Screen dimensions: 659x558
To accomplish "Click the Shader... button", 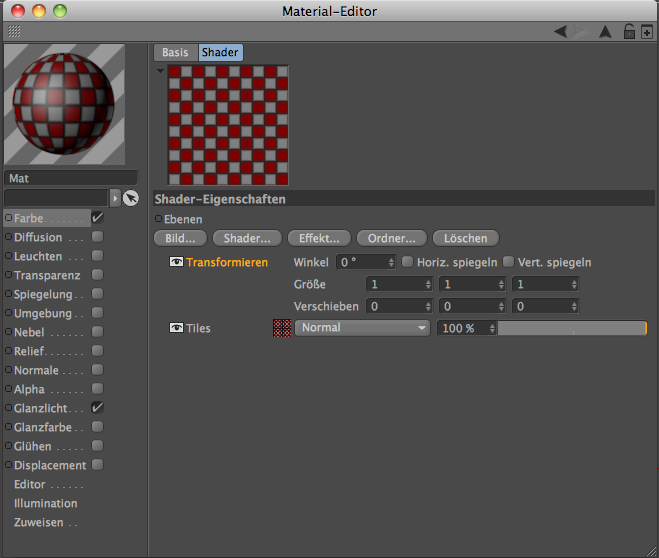I will coord(247,238).
